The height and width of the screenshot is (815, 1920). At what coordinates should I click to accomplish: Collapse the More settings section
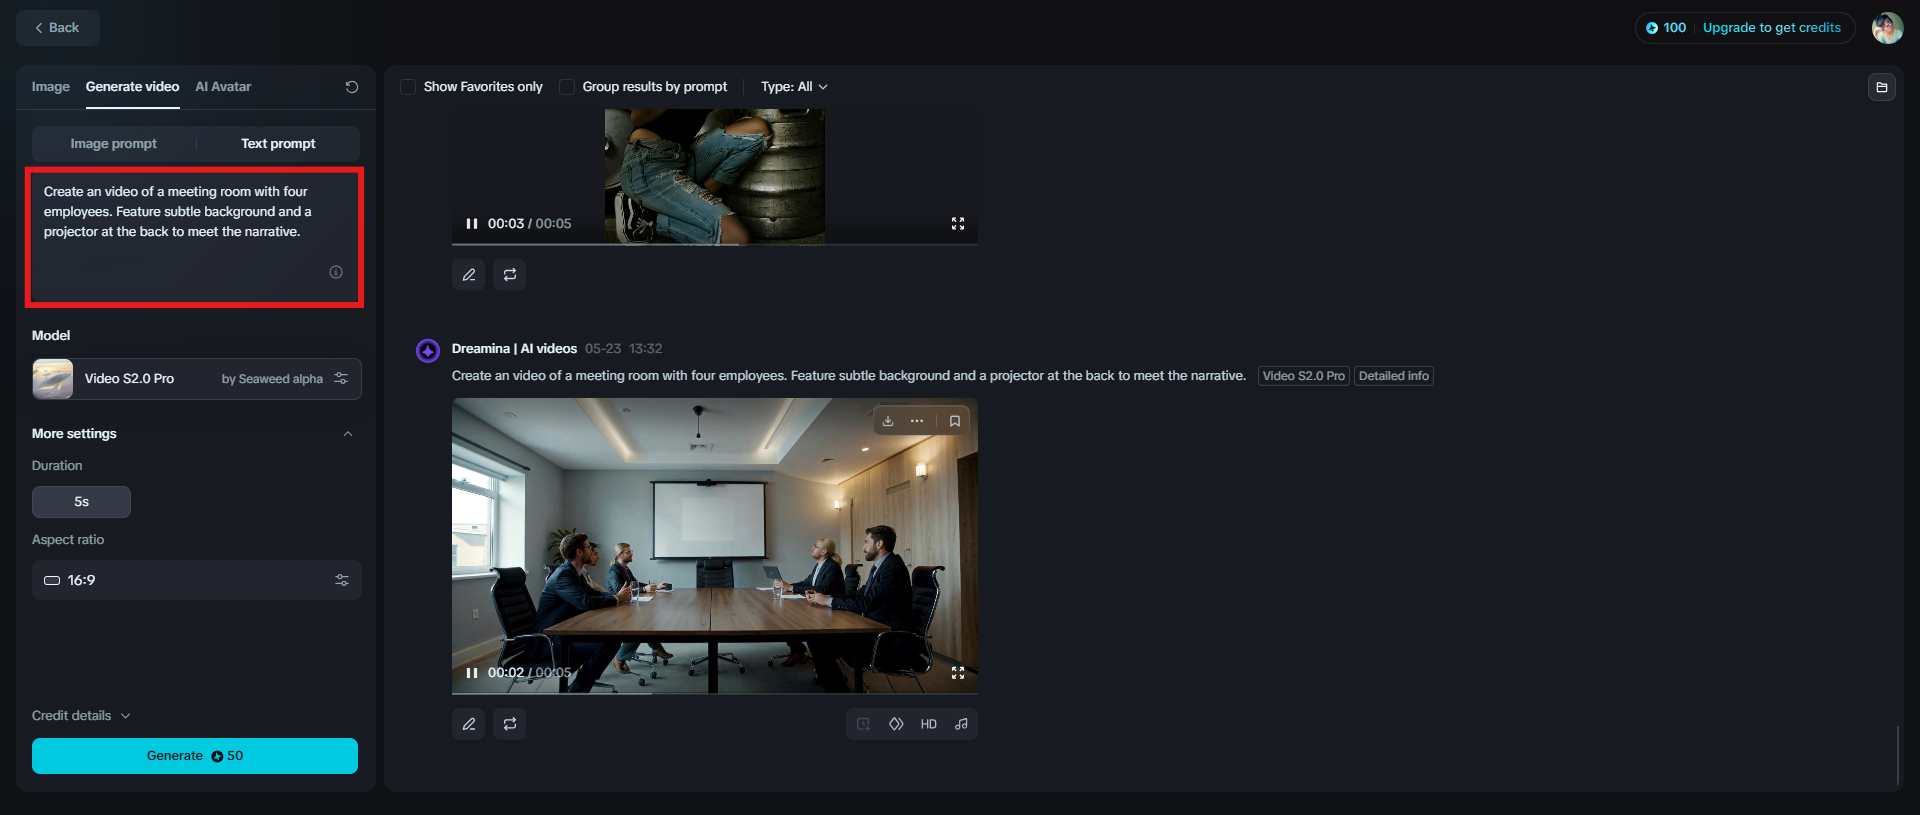[348, 434]
